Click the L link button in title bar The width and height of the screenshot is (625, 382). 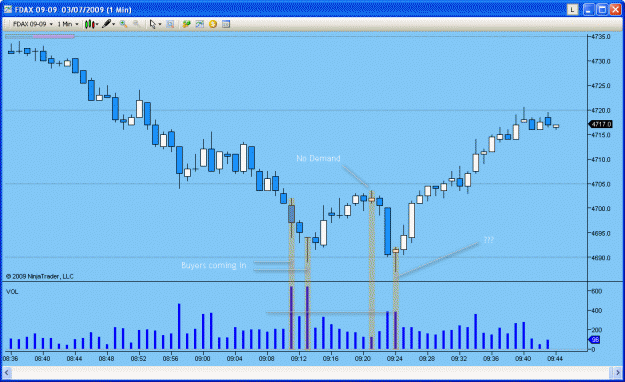(572, 9)
